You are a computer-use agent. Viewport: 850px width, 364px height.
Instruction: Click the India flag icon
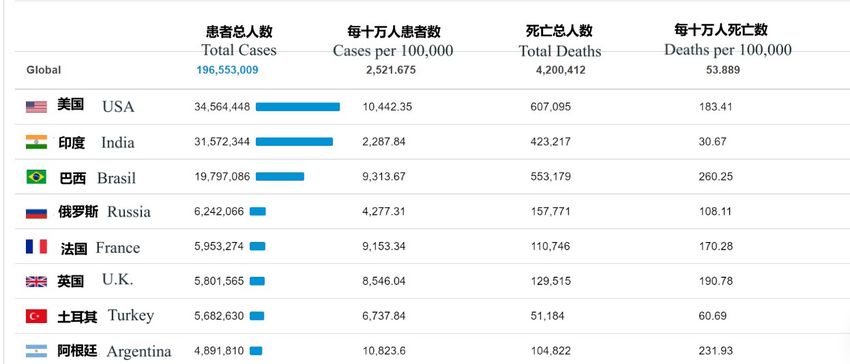[x=36, y=142]
